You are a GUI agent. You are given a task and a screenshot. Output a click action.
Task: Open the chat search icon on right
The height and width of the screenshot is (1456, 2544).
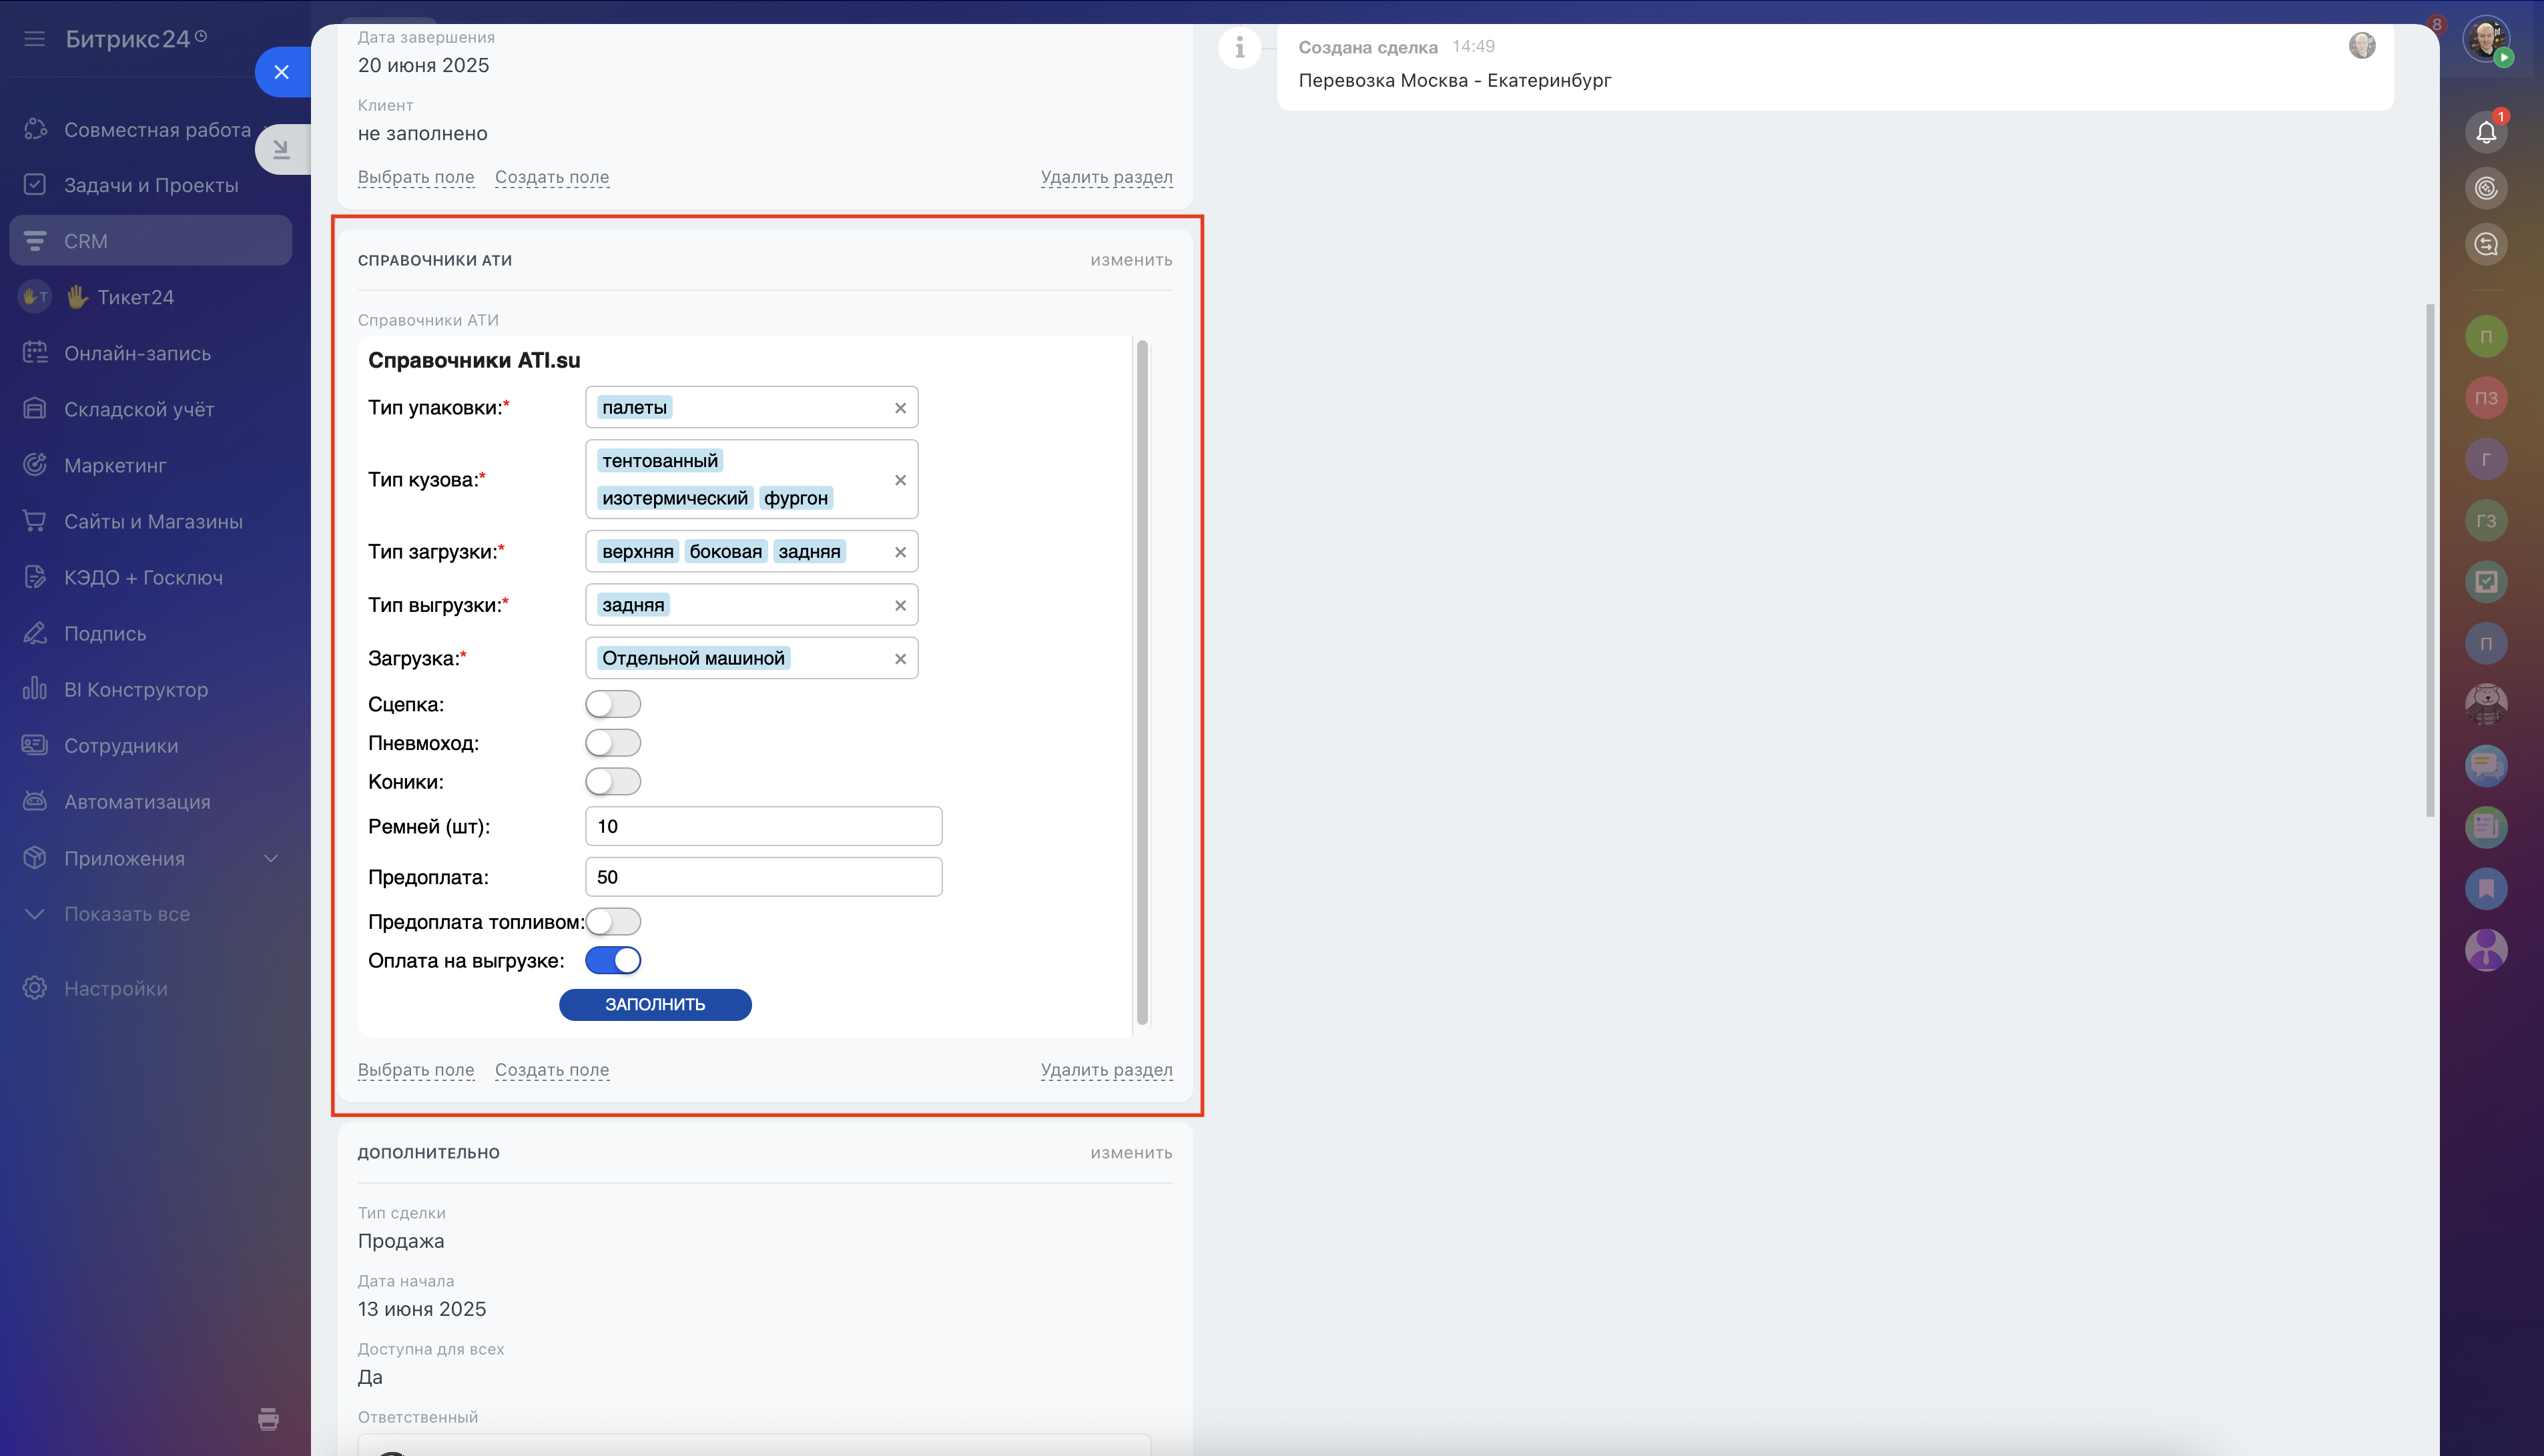(2485, 244)
